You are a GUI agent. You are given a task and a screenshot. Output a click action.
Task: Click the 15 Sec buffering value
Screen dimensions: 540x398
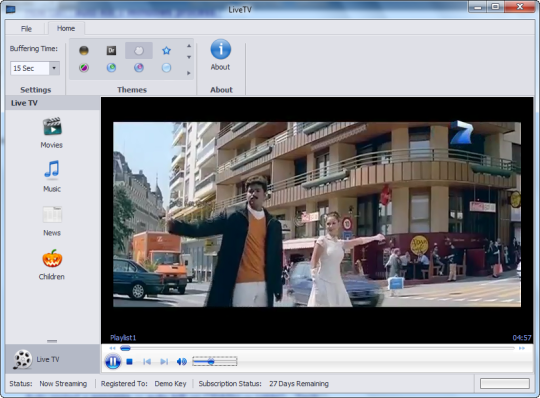(x=24, y=68)
